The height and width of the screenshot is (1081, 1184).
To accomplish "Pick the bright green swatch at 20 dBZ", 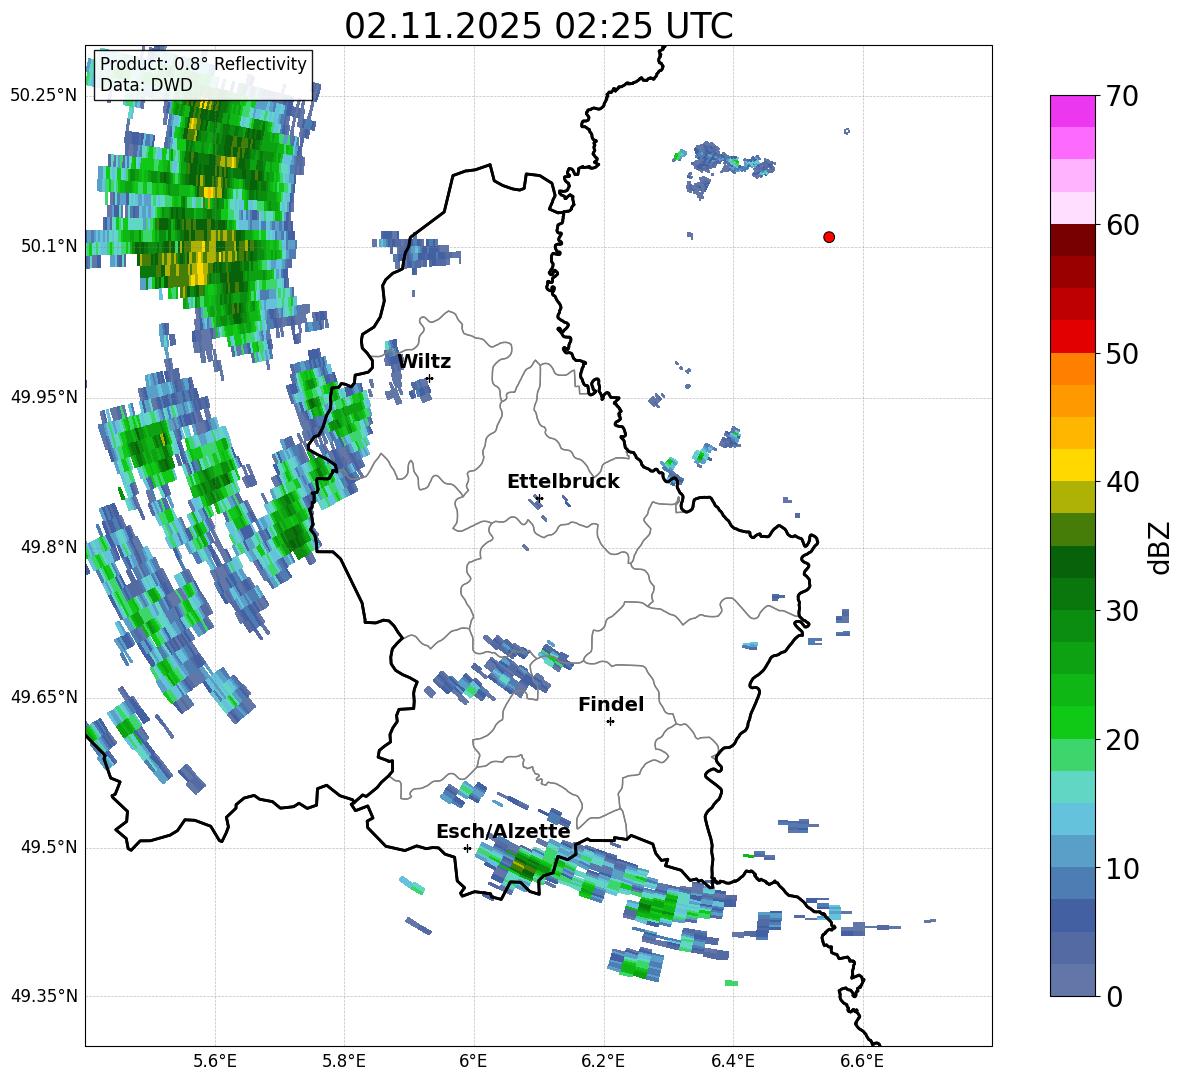I will click(1073, 722).
